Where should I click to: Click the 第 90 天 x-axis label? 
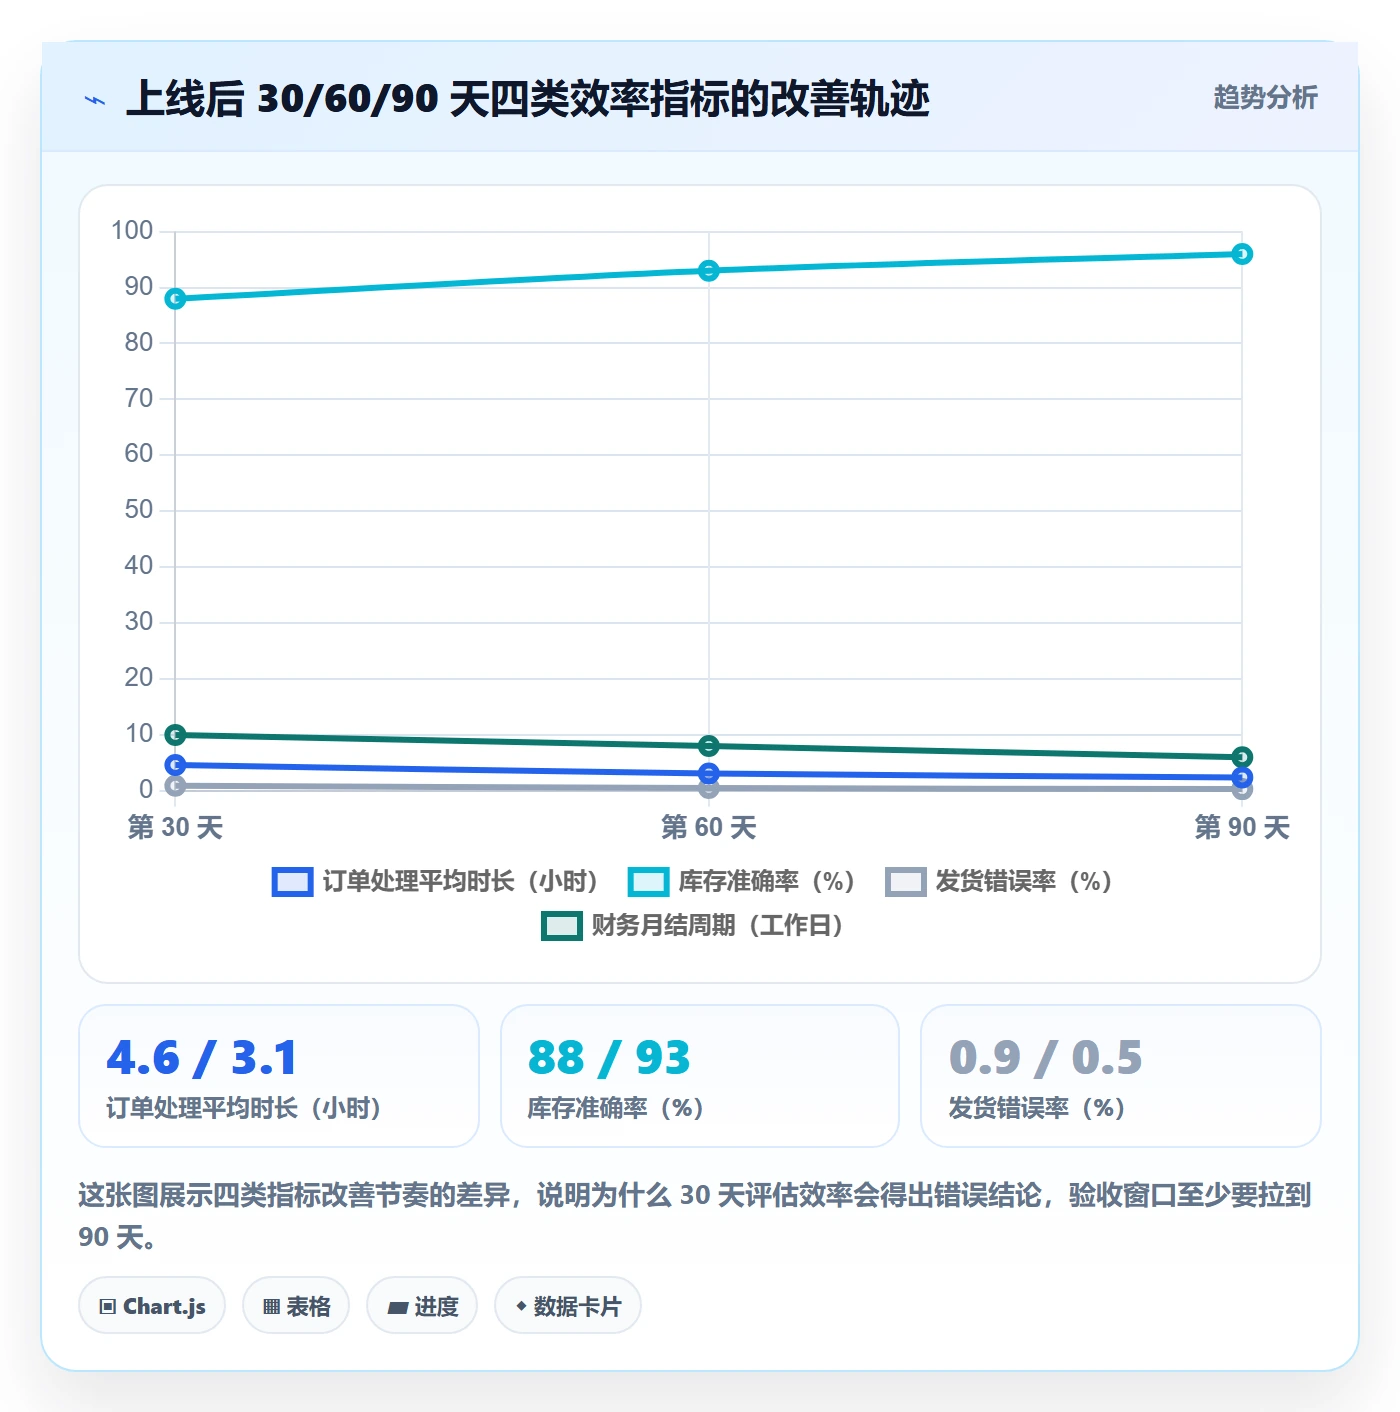coord(1242,828)
